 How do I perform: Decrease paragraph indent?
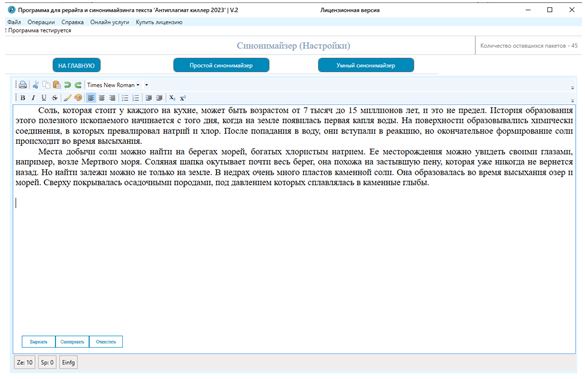[x=148, y=98]
